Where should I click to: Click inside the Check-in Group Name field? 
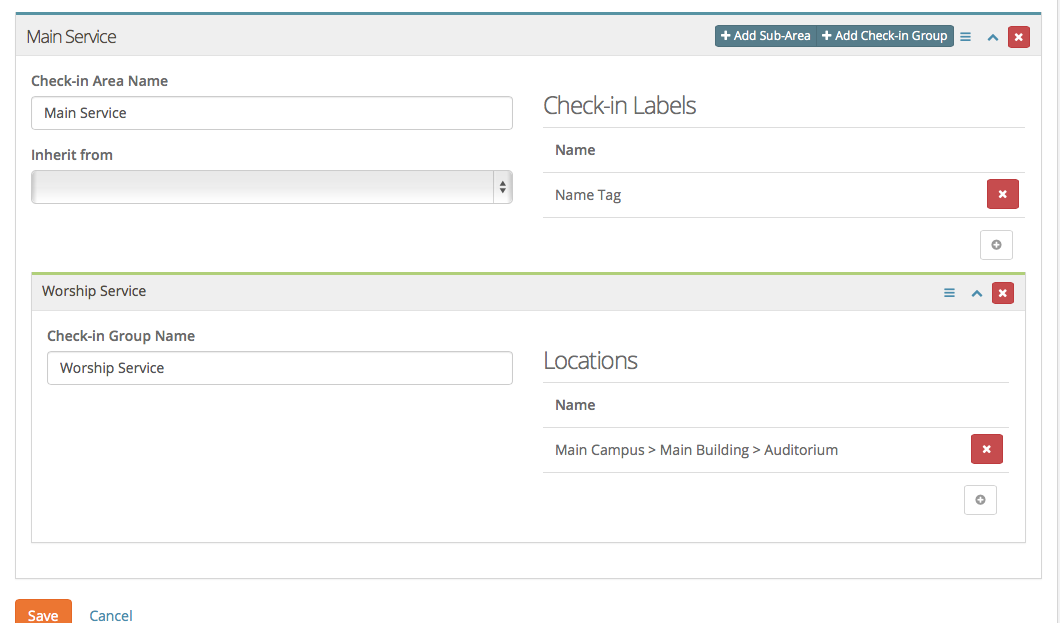pyautogui.click(x=279, y=368)
